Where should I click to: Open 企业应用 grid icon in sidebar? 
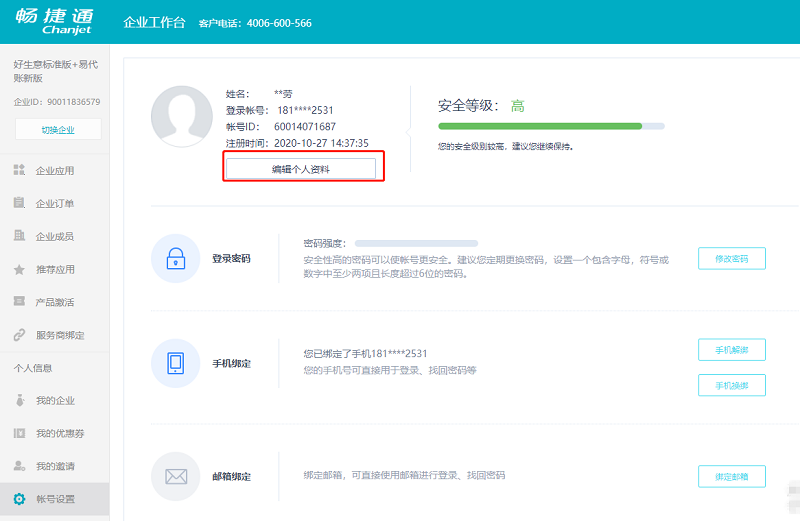[x=19, y=170]
